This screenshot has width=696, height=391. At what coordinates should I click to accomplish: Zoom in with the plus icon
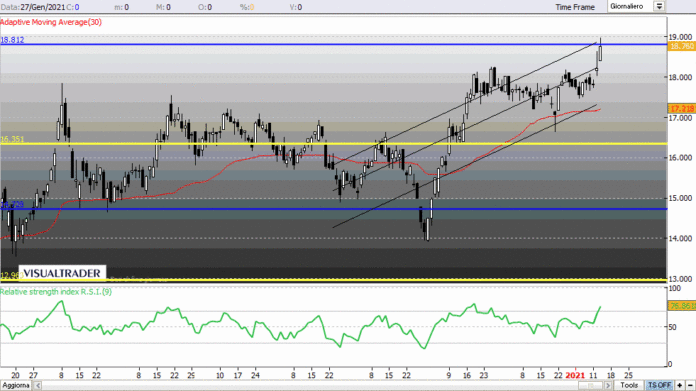[x=680, y=385]
